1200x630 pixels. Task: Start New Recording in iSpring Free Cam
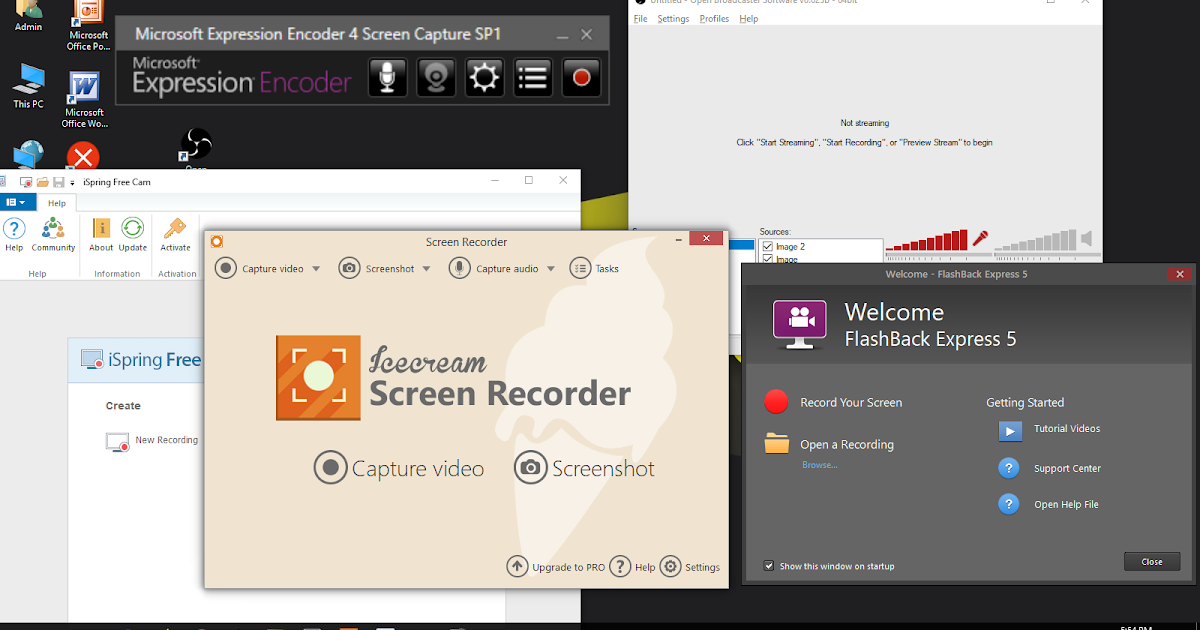coord(152,441)
